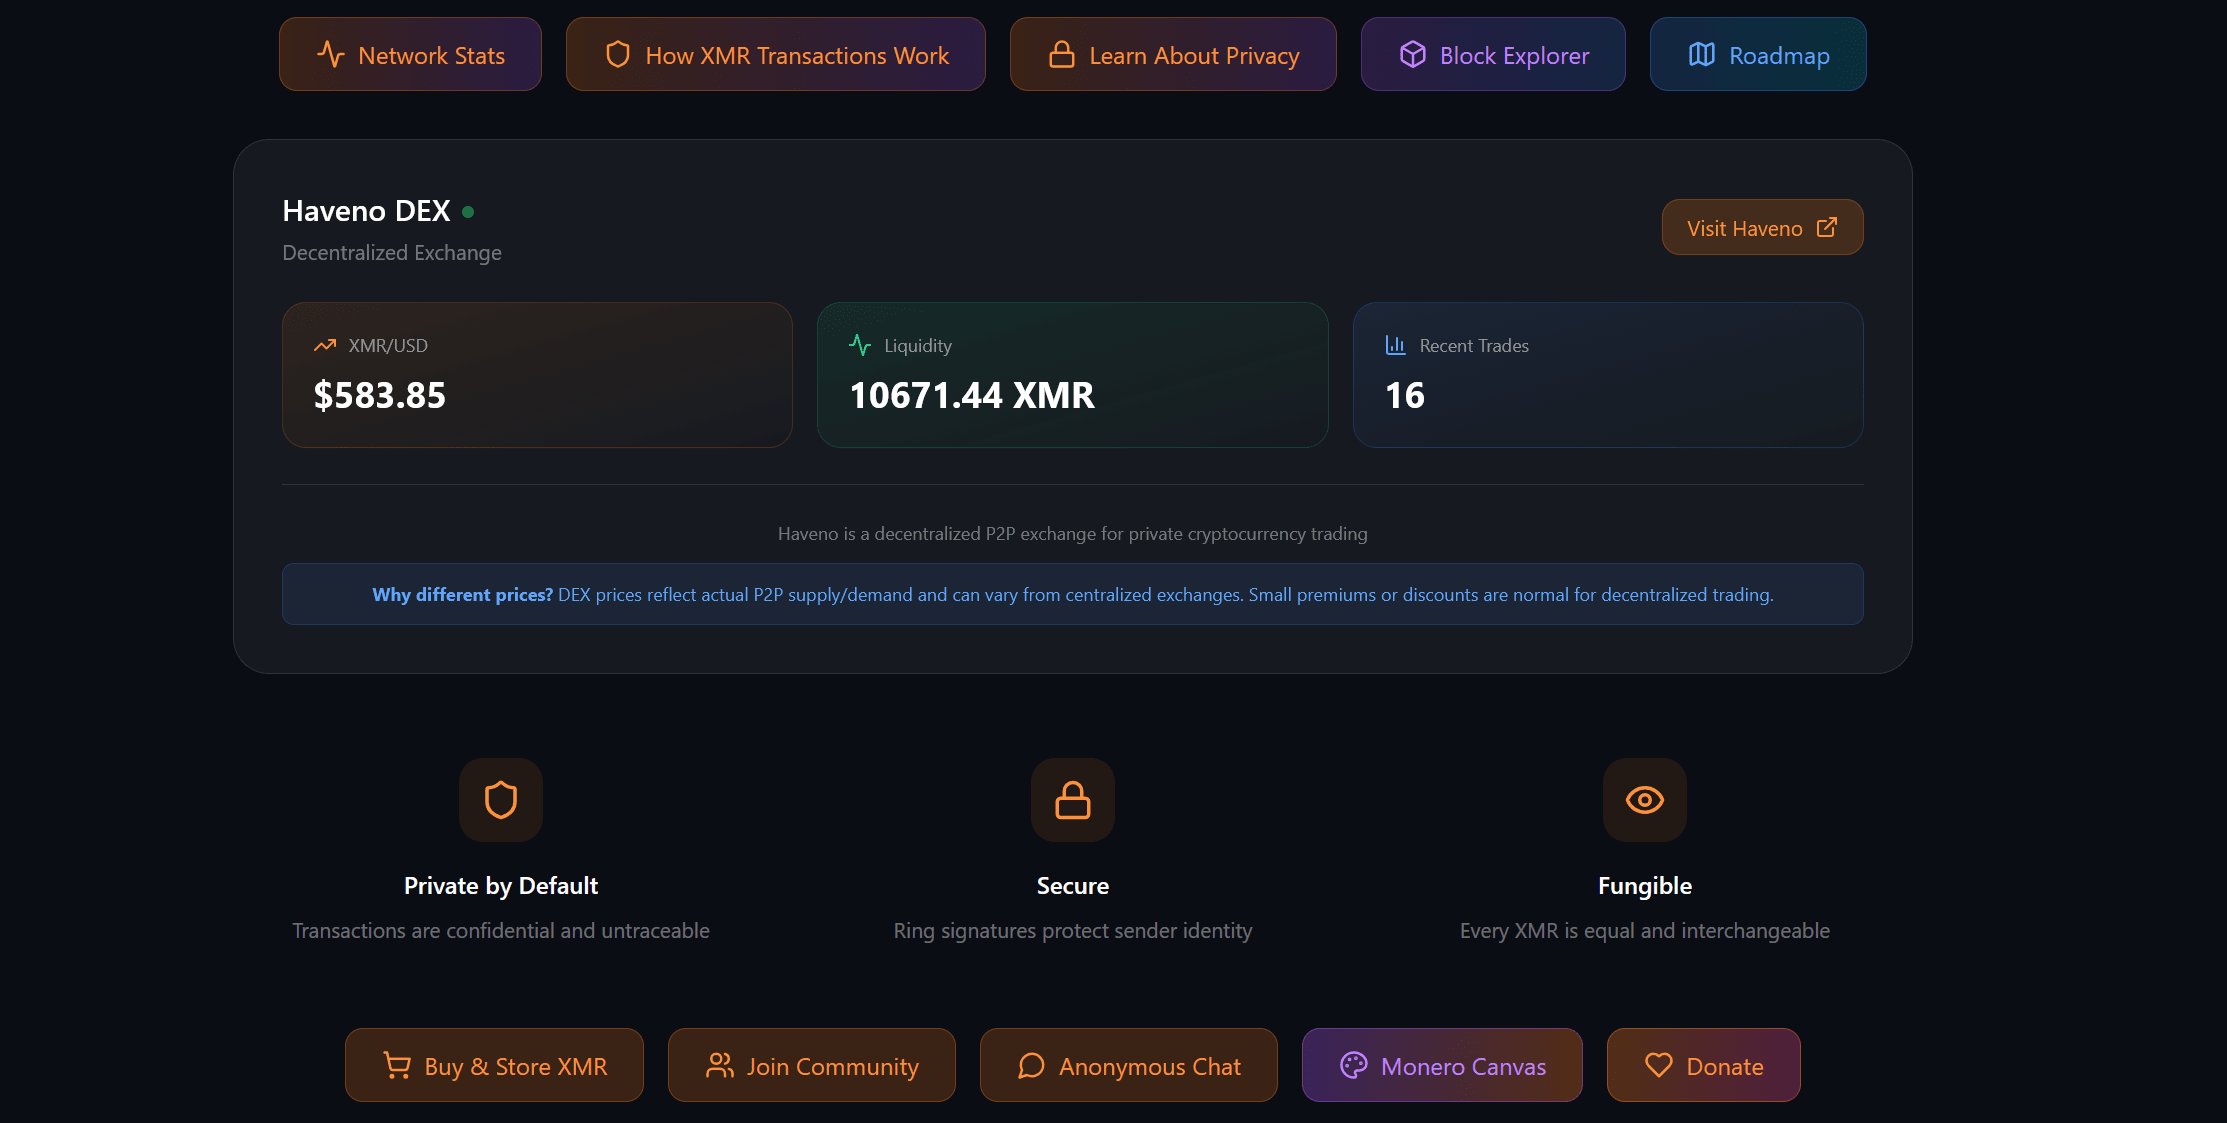This screenshot has width=2227, height=1123.
Task: Click the green online status dot beside Haveno DEX
Action: point(468,212)
